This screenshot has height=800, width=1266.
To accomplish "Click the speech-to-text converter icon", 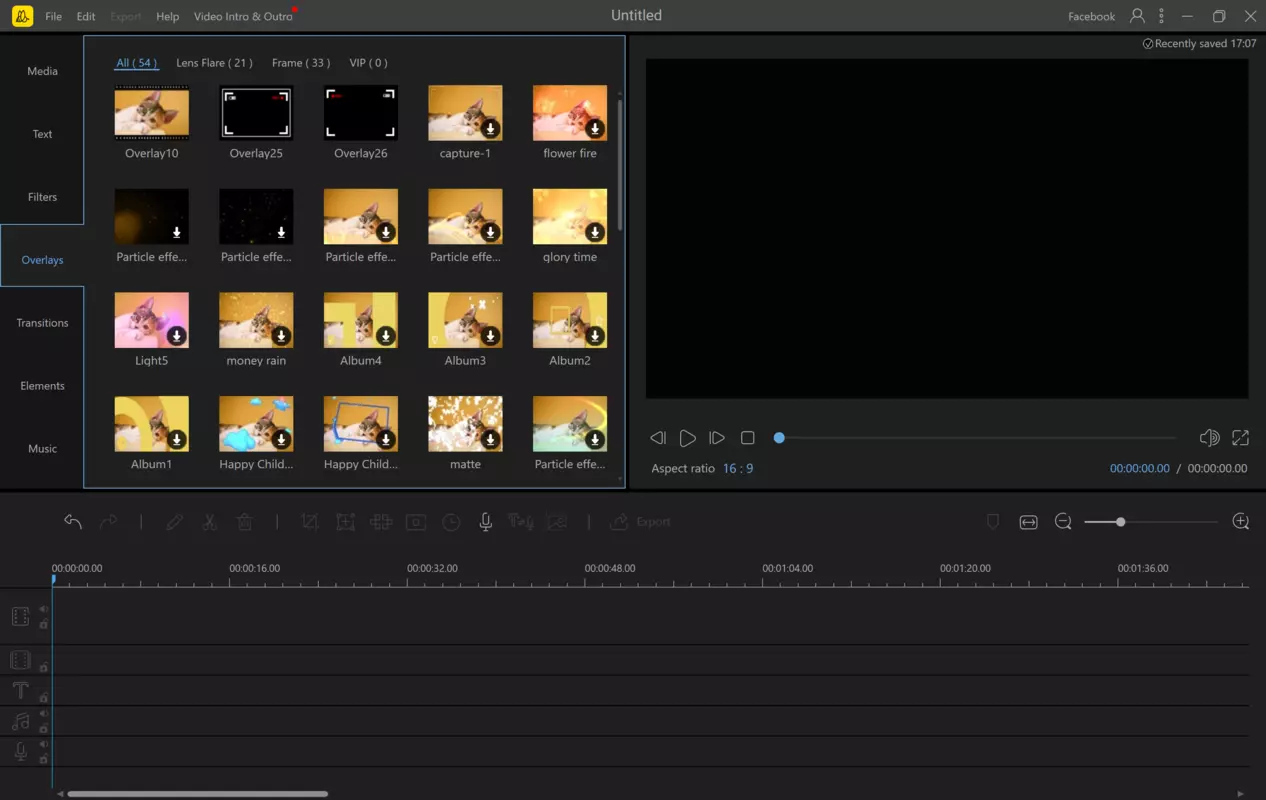I will pyautogui.click(x=520, y=521).
